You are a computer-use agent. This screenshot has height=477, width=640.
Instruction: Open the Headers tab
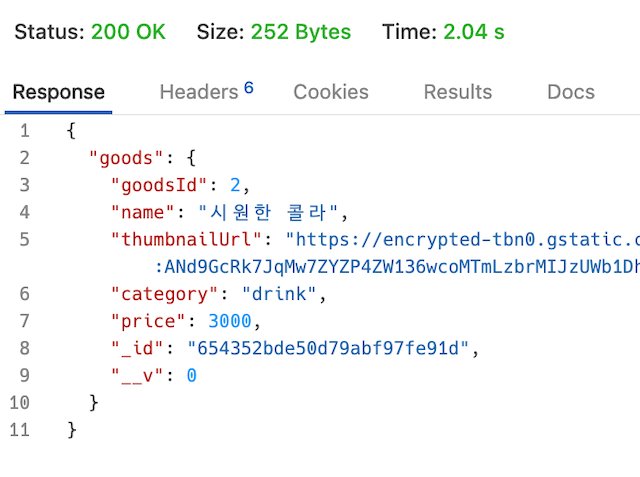coord(199,92)
